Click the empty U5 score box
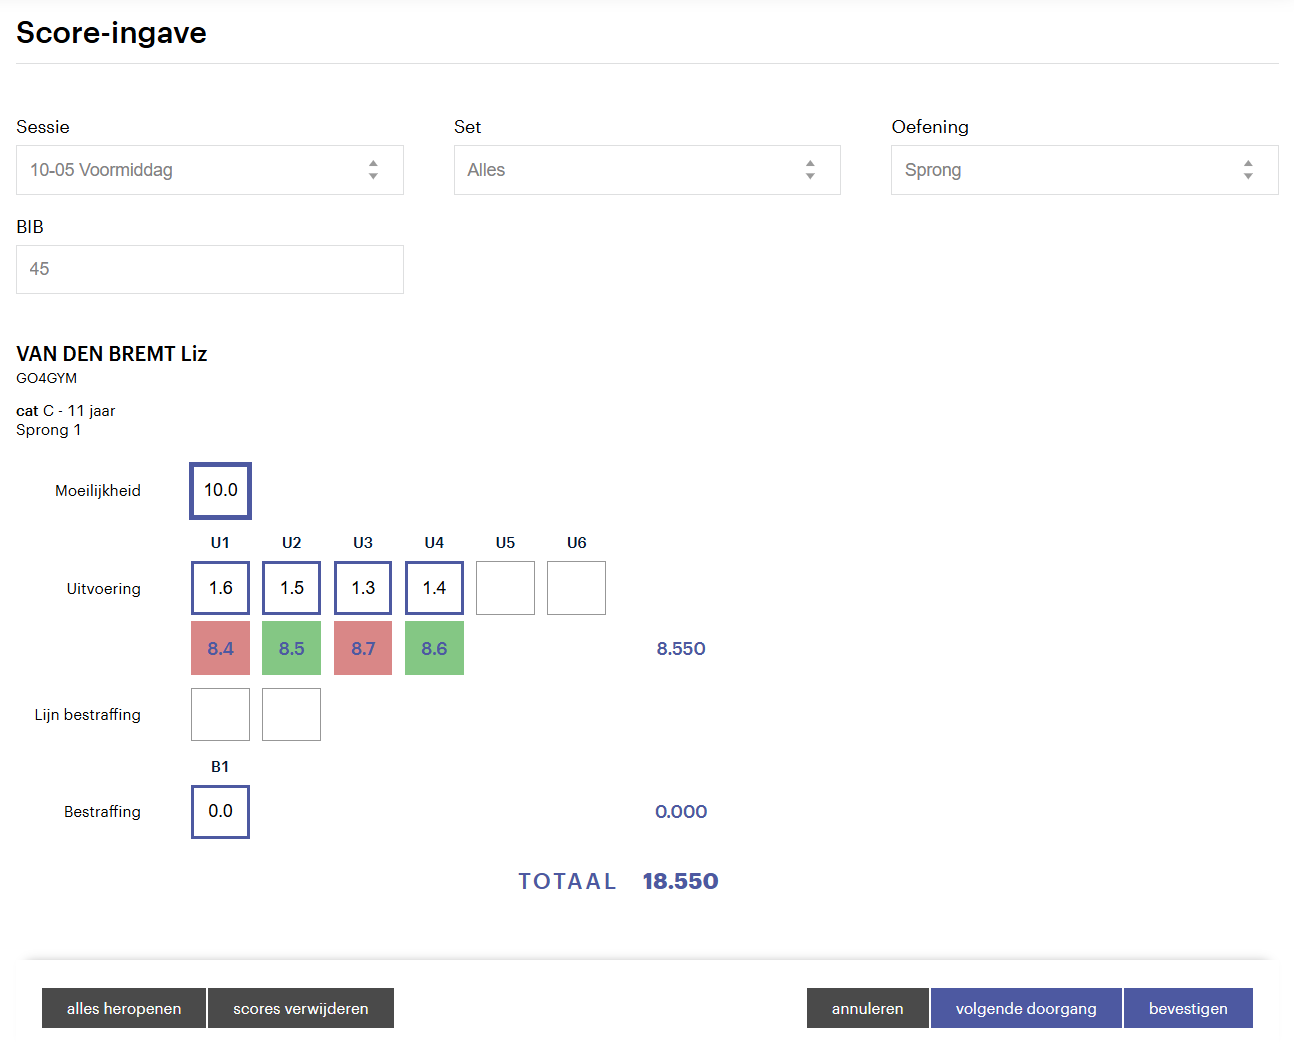 (505, 588)
